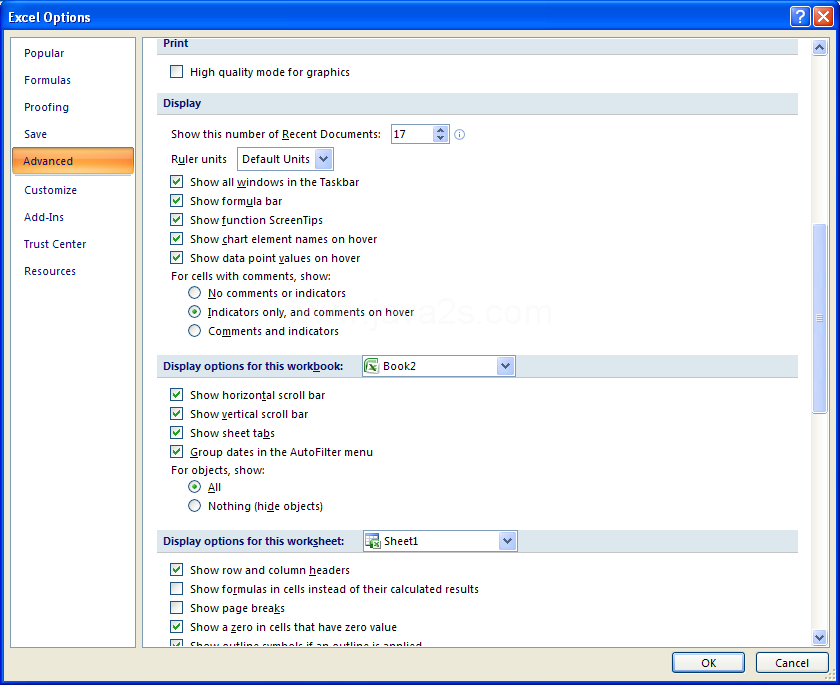This screenshot has height=685, width=840.
Task: Uncheck Show sheet tabs
Action: pos(176,433)
